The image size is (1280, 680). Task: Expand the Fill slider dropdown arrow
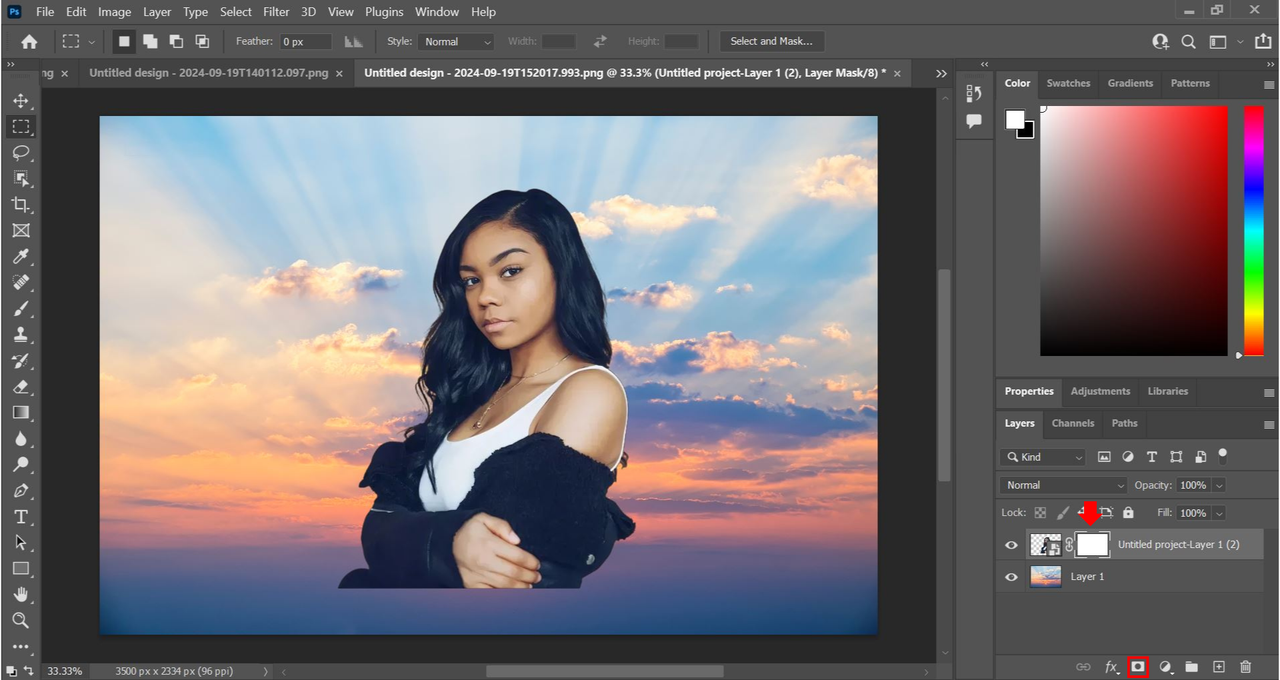click(1217, 513)
